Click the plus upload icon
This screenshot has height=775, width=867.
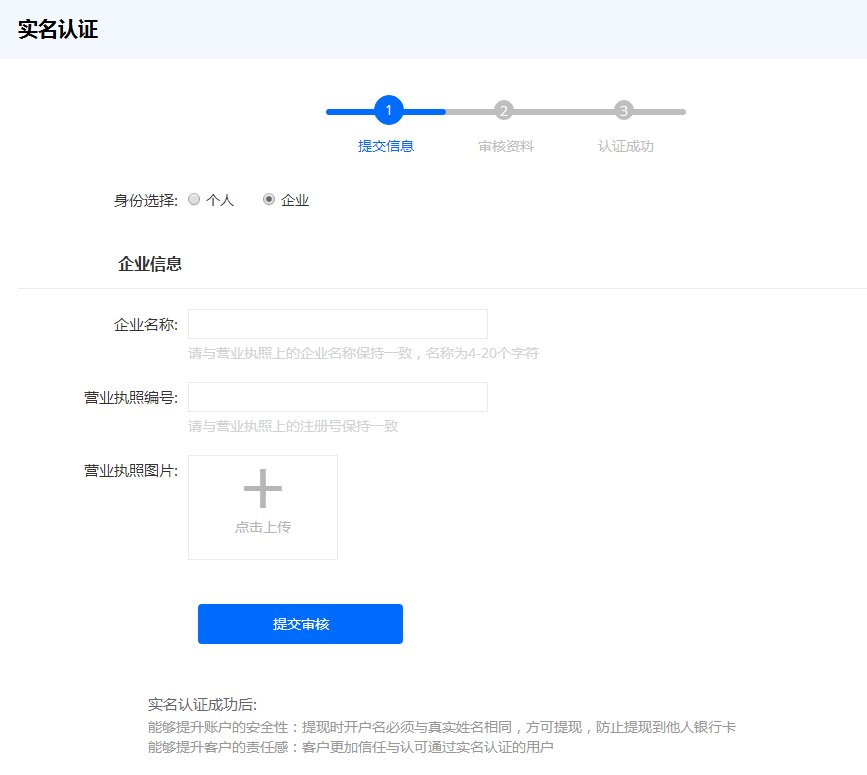point(262,490)
